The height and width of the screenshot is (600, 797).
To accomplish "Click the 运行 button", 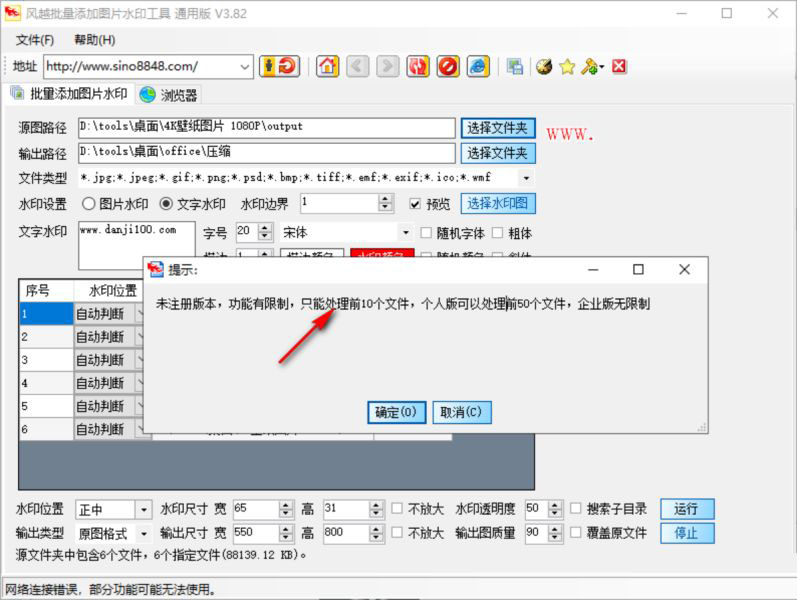I will [x=687, y=509].
